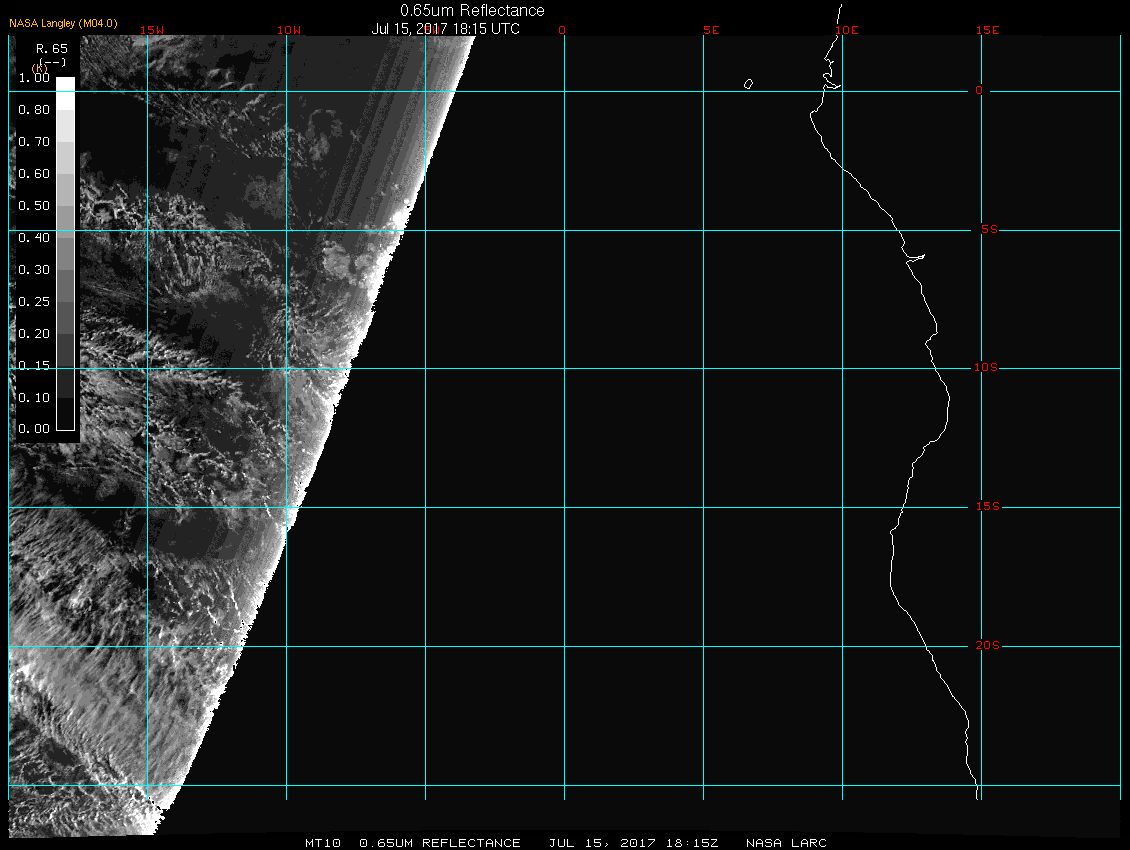Select the 10S latitude label
Viewport: 1130px width, 850px height.
[986, 368]
